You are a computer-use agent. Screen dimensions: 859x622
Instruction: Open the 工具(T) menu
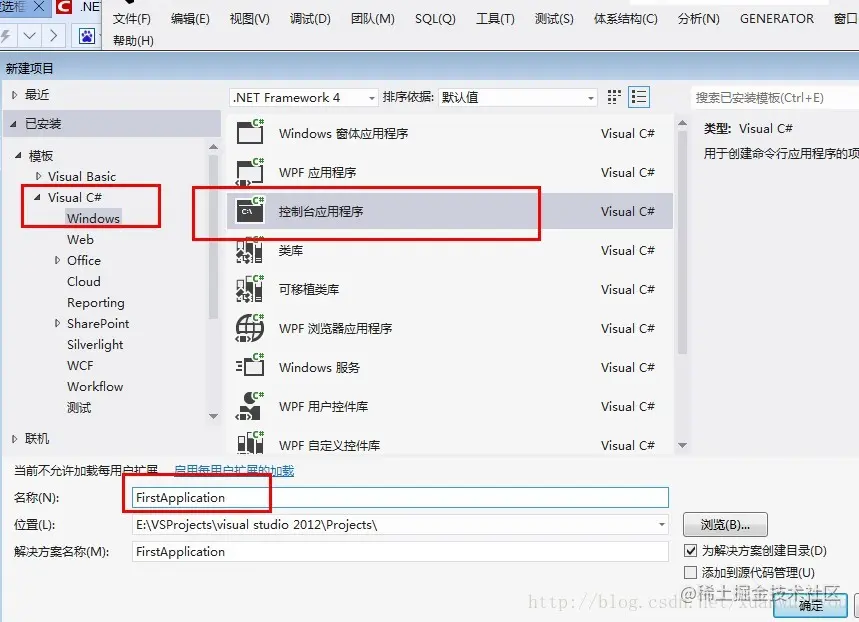pyautogui.click(x=495, y=19)
